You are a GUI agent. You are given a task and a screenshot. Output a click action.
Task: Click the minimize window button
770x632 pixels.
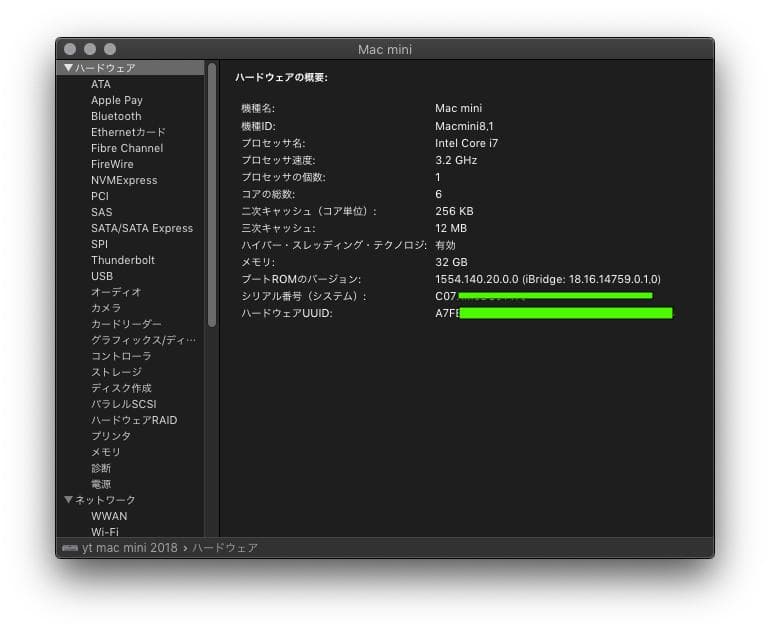click(90, 49)
